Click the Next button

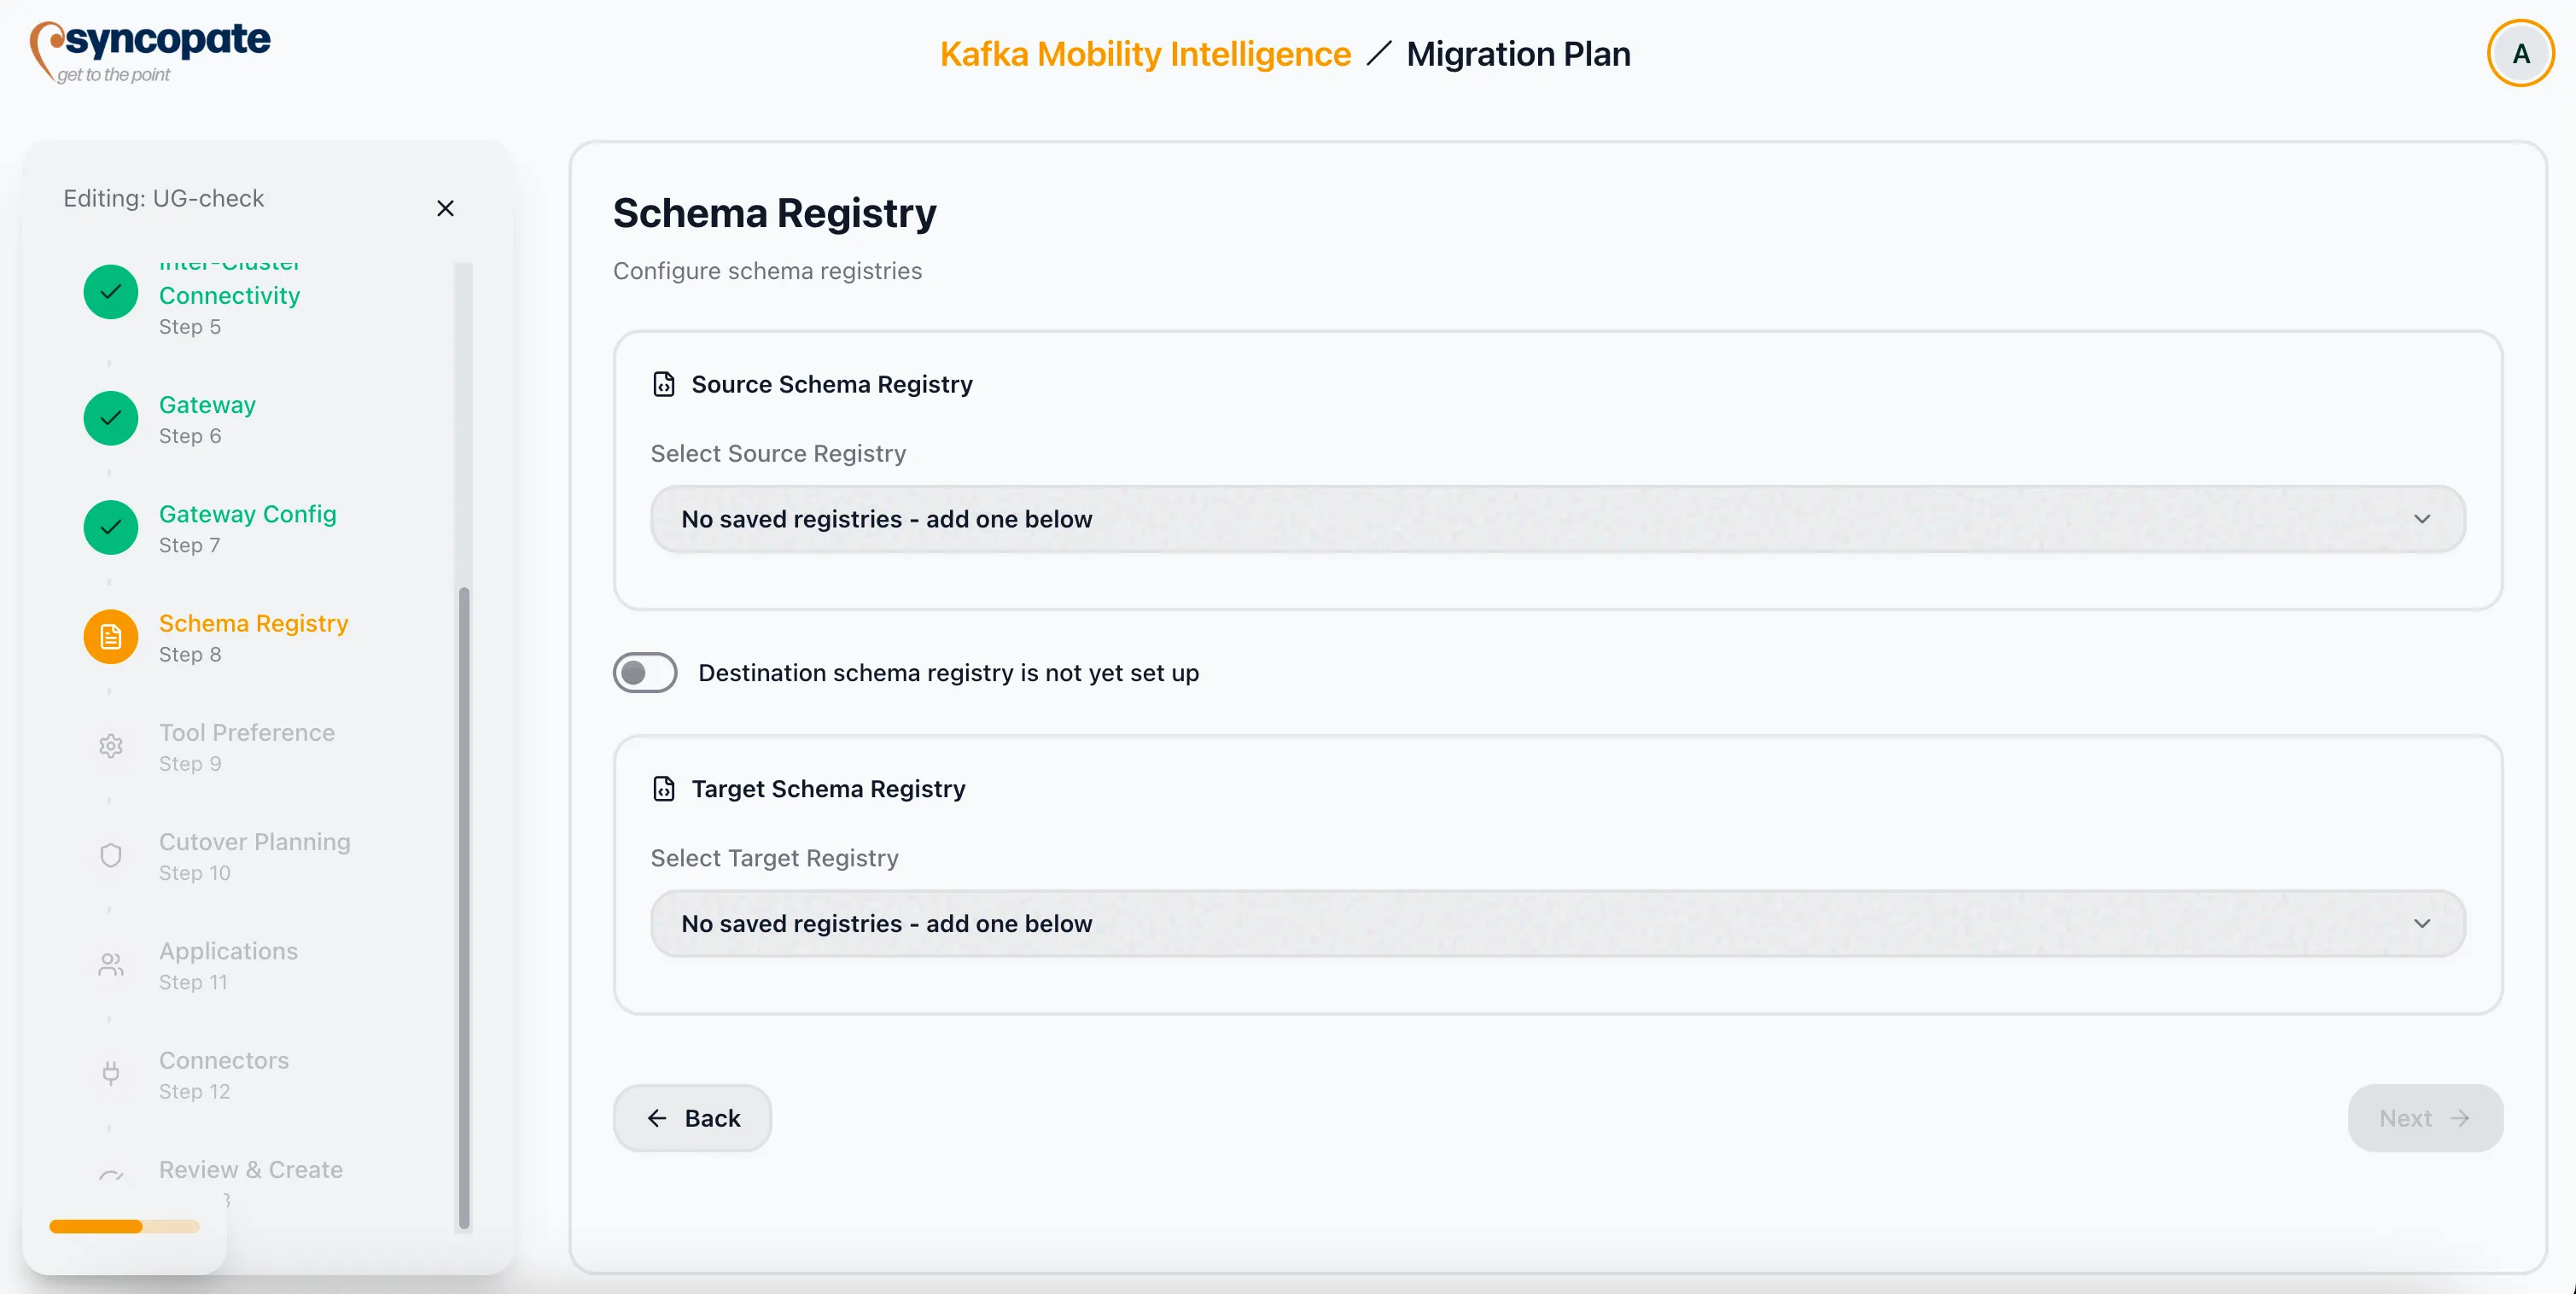pyautogui.click(x=2424, y=1117)
